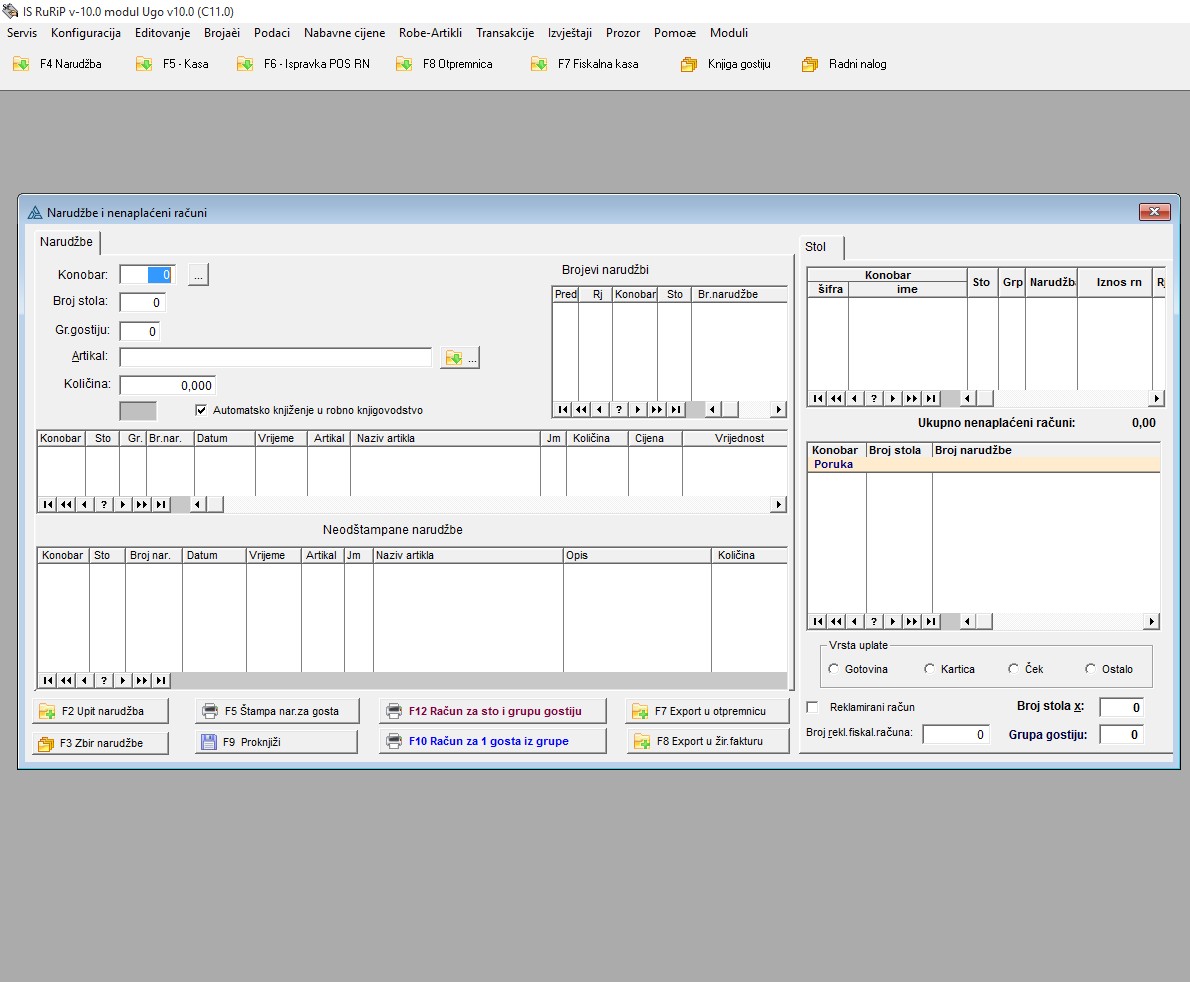Switch to the Stol tab
Screen dimensions: 1190x982
pos(816,247)
